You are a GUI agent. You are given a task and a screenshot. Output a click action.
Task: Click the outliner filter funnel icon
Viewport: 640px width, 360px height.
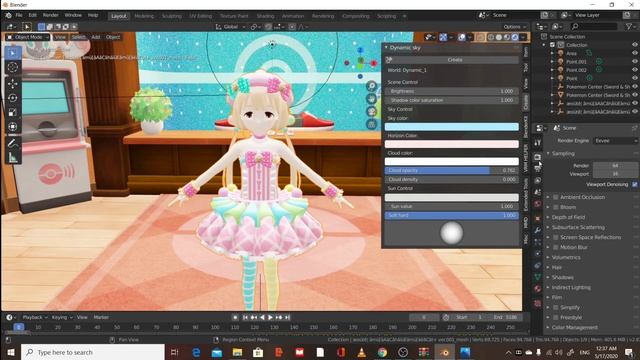(629, 27)
